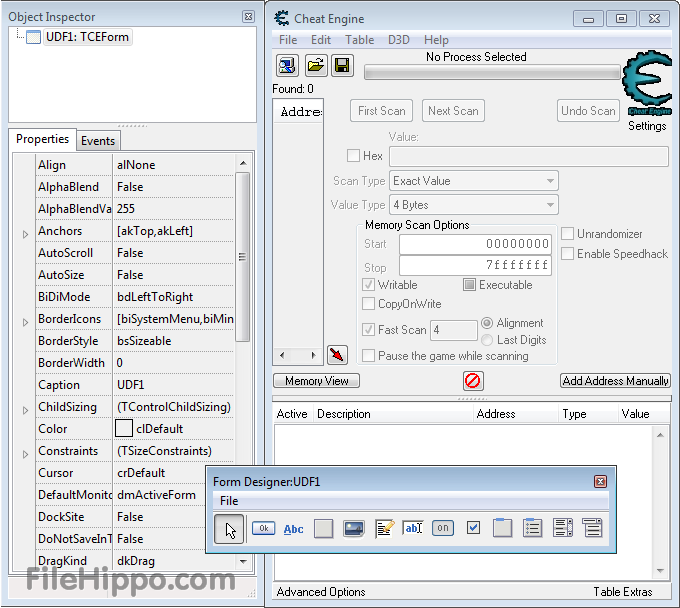Toggle the Executable checkbox

click(x=469, y=284)
